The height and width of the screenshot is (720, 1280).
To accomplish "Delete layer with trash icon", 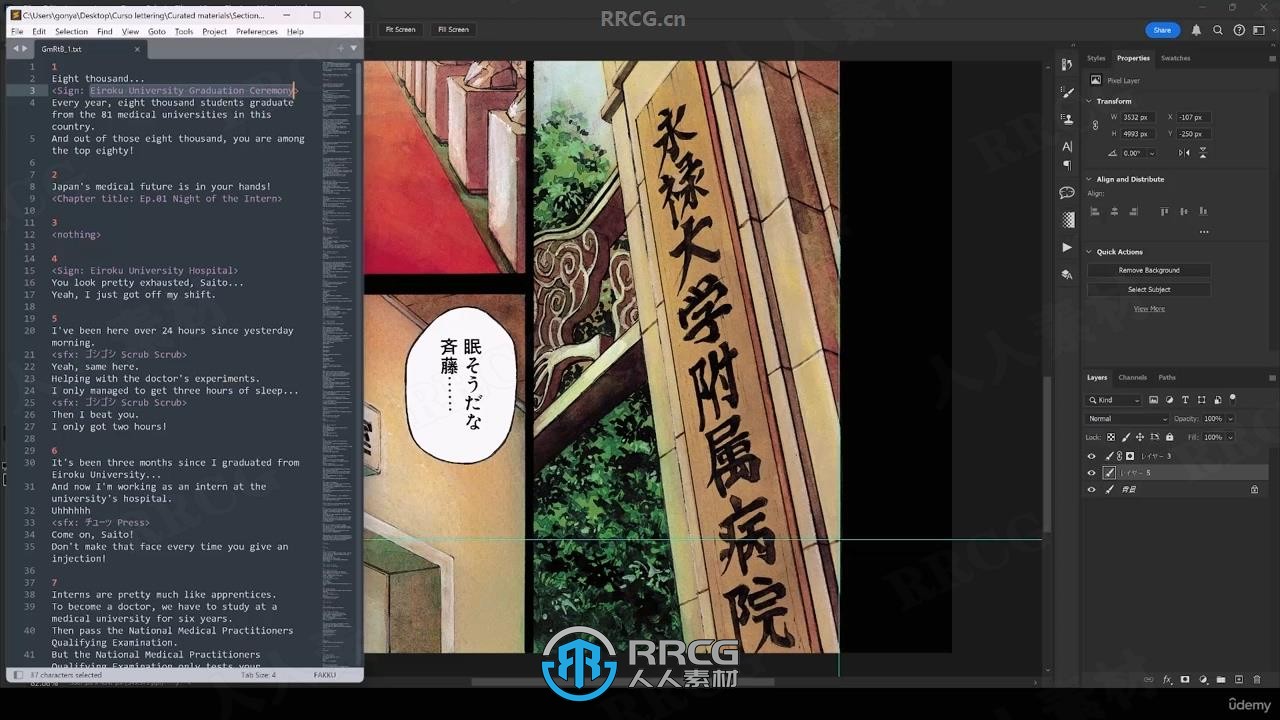I will coord(1257,680).
